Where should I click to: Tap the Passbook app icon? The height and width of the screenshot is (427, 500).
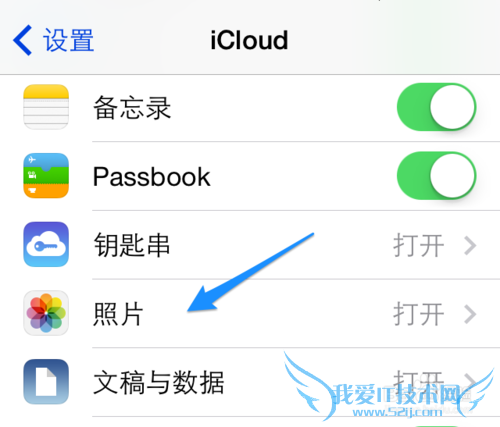coord(46,176)
